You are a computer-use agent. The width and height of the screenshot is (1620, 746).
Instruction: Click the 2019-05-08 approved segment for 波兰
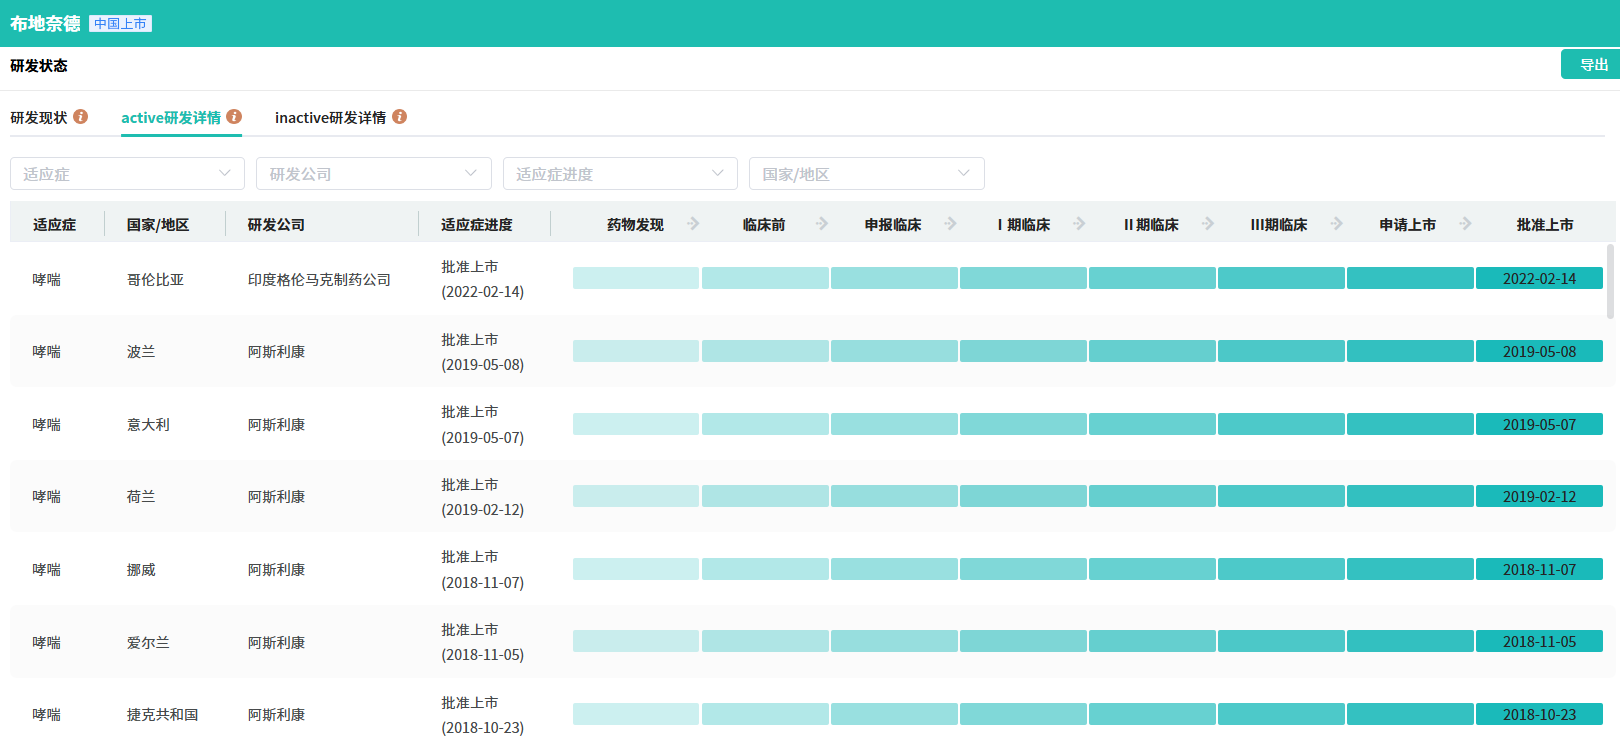pos(1539,352)
